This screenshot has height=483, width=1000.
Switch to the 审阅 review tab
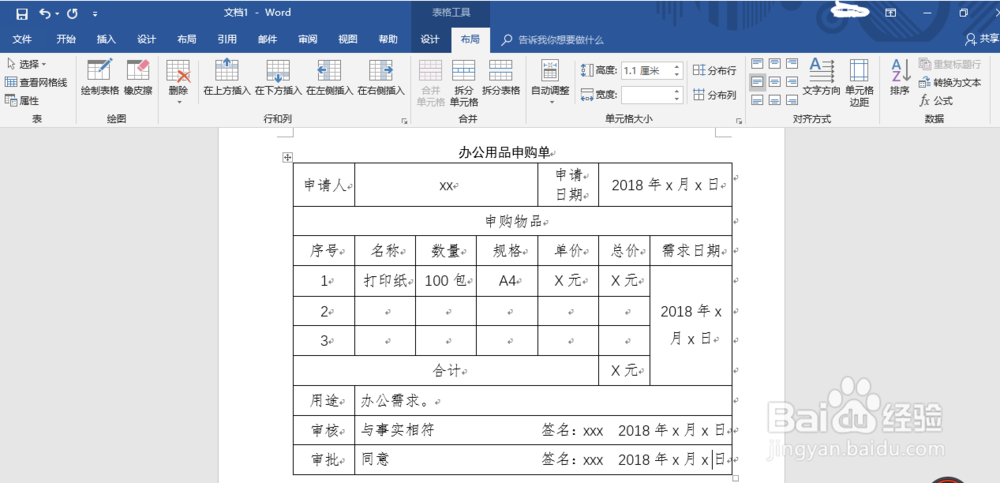pyautogui.click(x=307, y=40)
